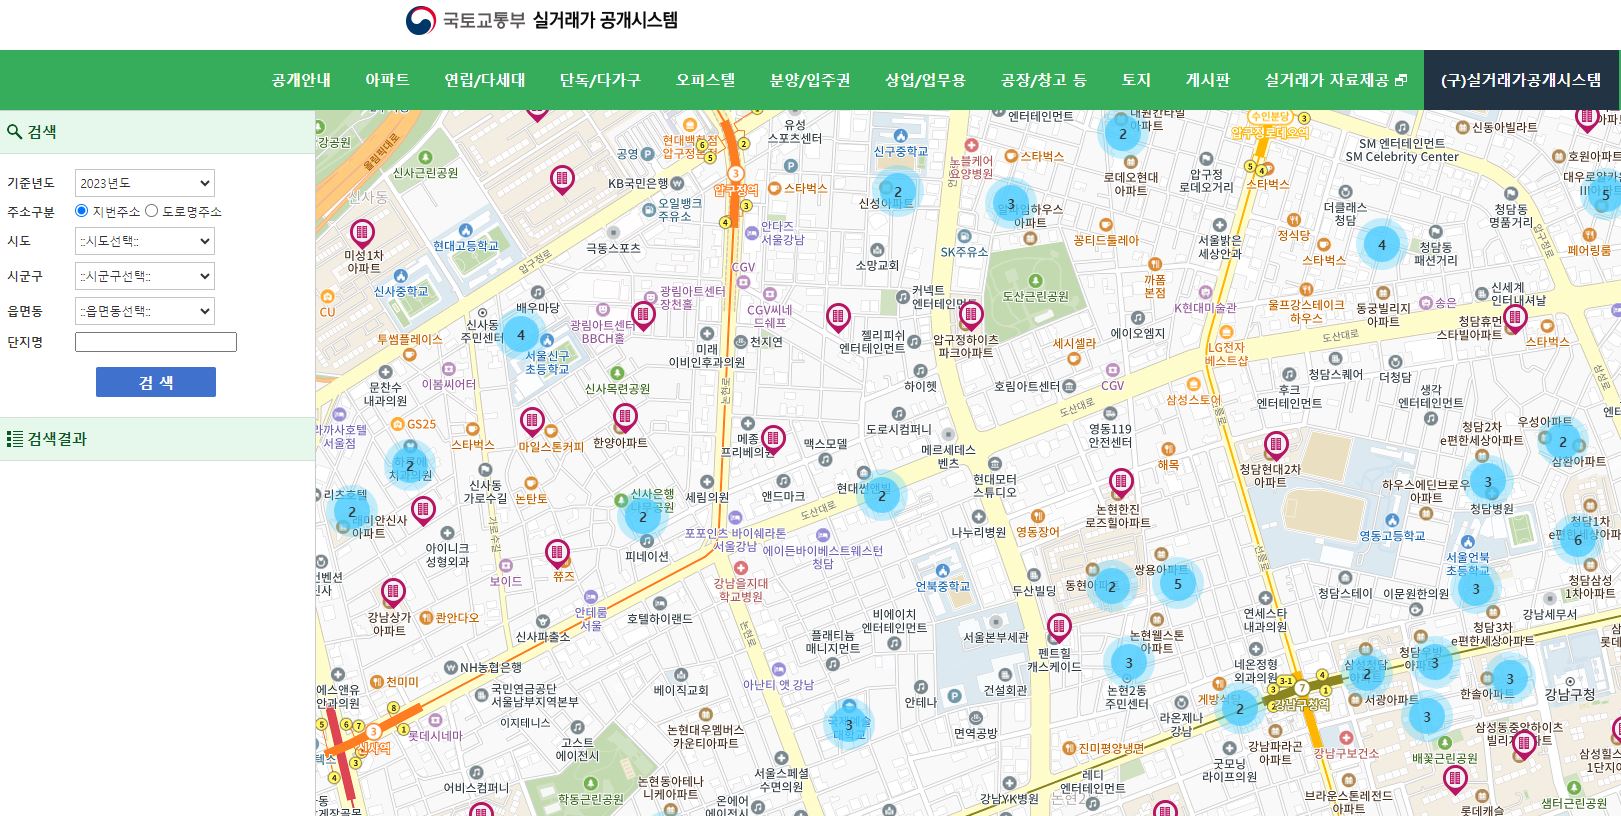The height and width of the screenshot is (816, 1621).
Task: Click the 검색 panel header
Action: pos(157,132)
